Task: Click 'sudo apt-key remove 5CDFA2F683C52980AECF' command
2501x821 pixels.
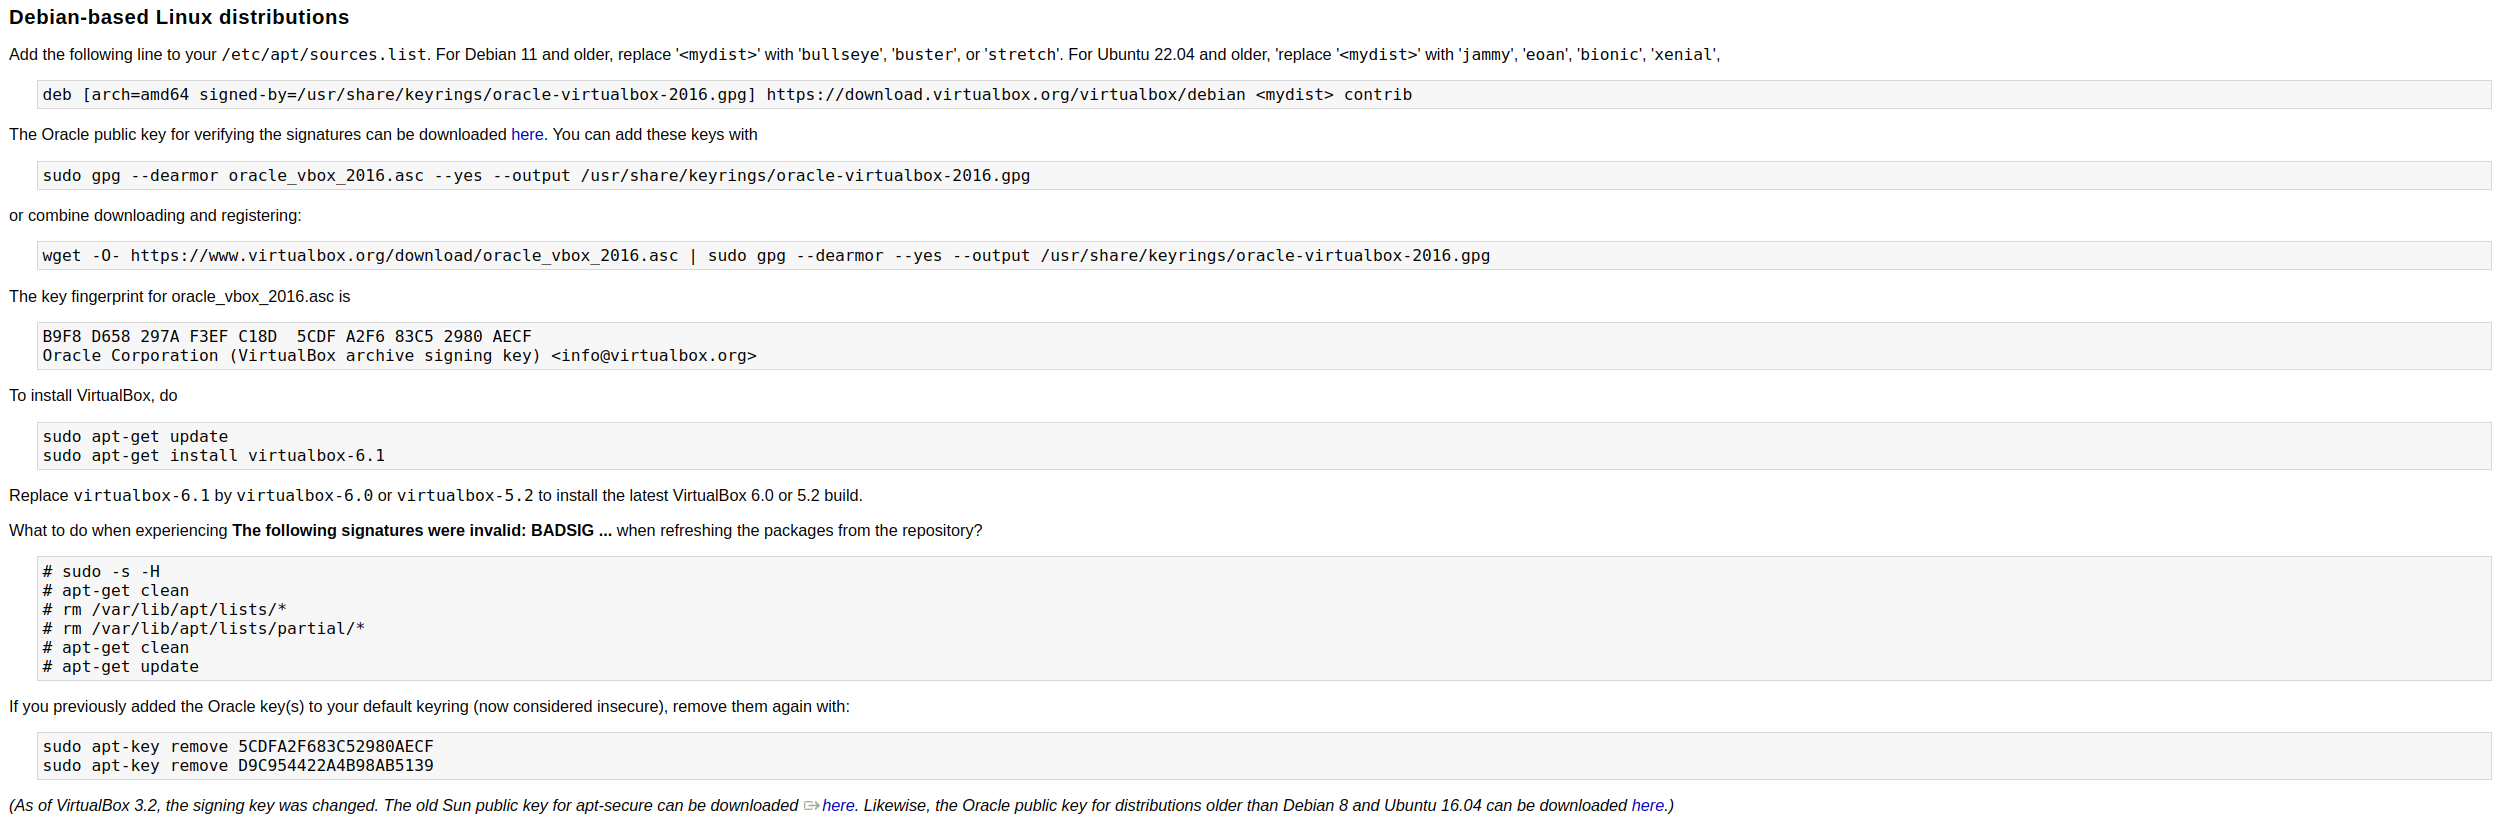Action: pyautogui.click(x=238, y=747)
